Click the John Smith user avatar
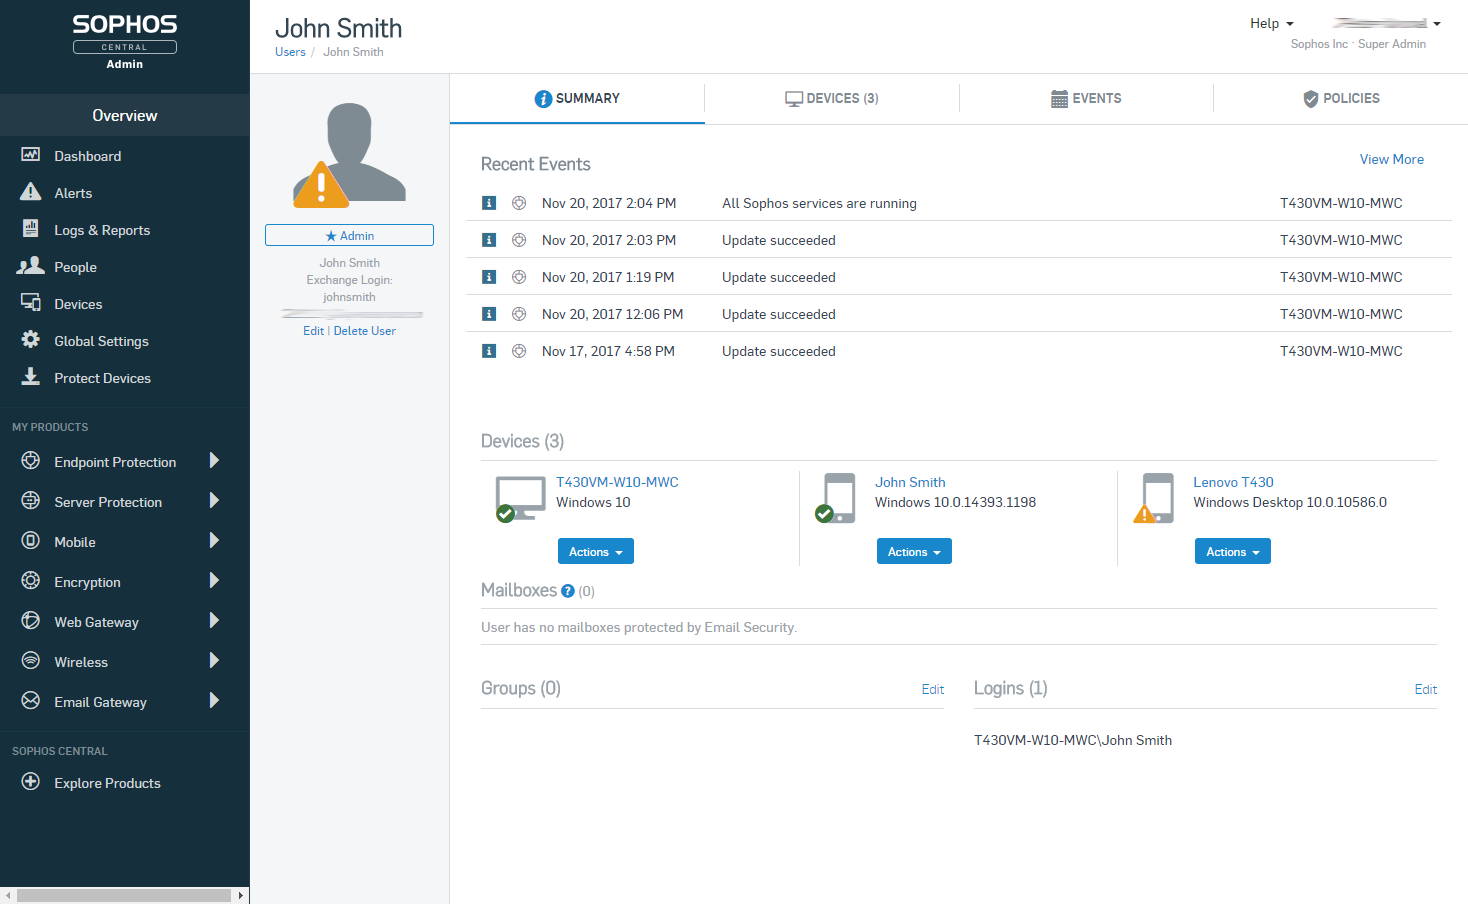Viewport: 1468px width, 904px height. [x=349, y=155]
